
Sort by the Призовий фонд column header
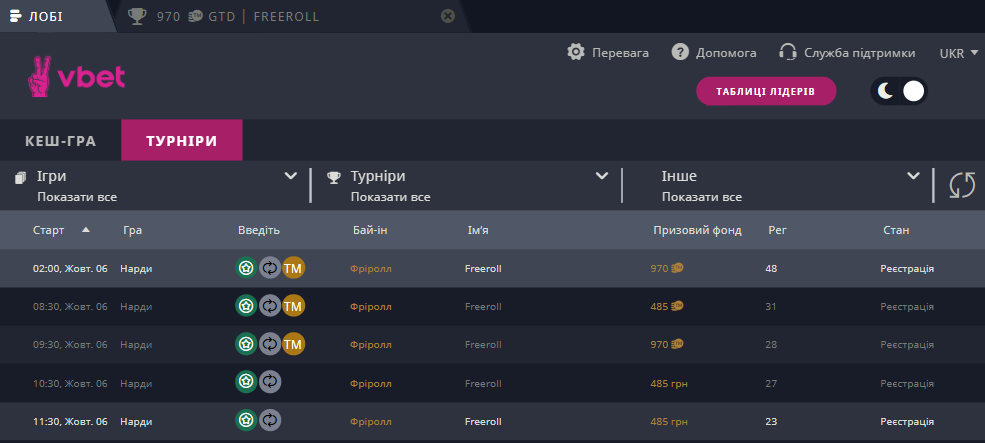(x=697, y=230)
